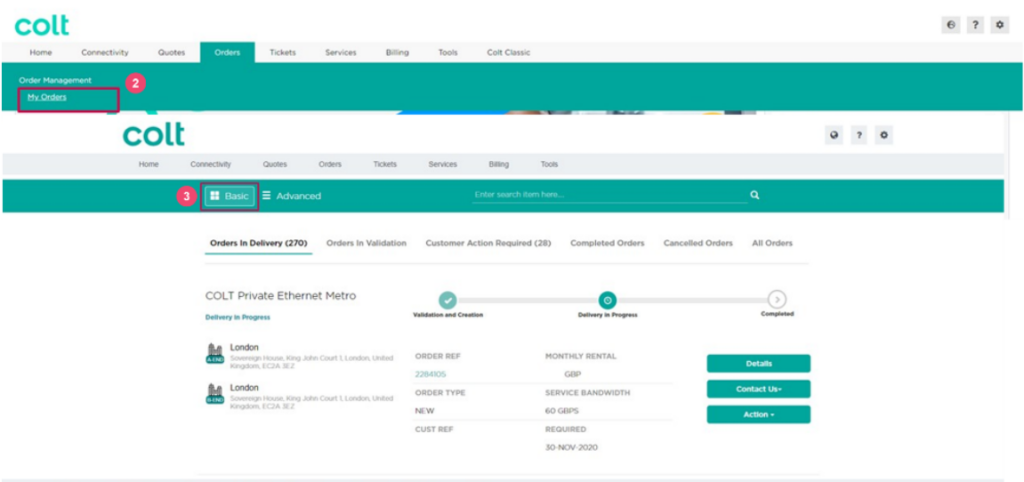Select the Cancelled Orders tab
The image size is (1024, 482).
[698, 243]
